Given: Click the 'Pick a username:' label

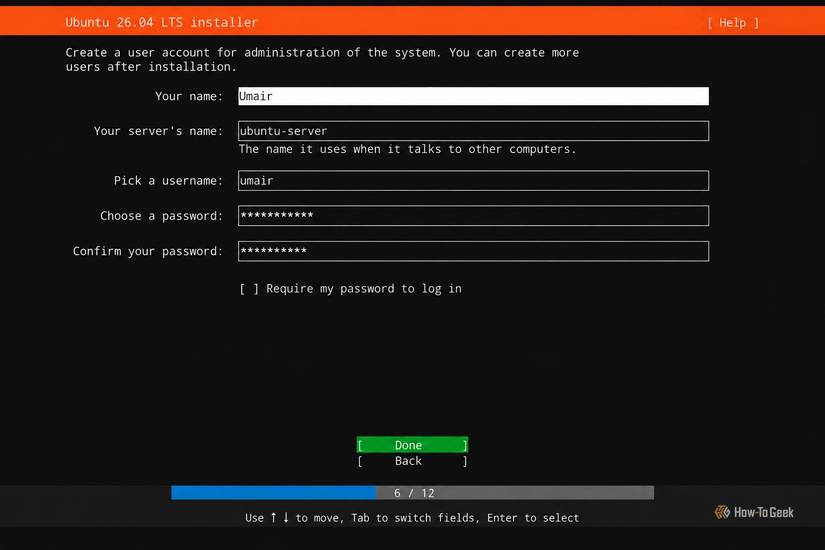Looking at the screenshot, I should point(168,181).
